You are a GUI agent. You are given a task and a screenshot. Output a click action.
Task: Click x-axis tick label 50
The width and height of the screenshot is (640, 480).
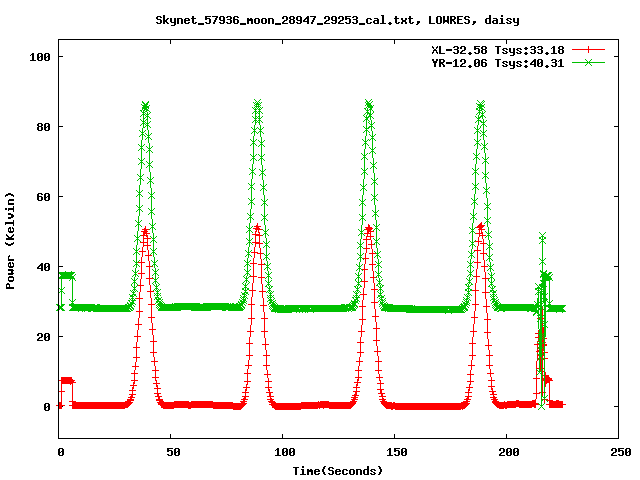coord(173,452)
